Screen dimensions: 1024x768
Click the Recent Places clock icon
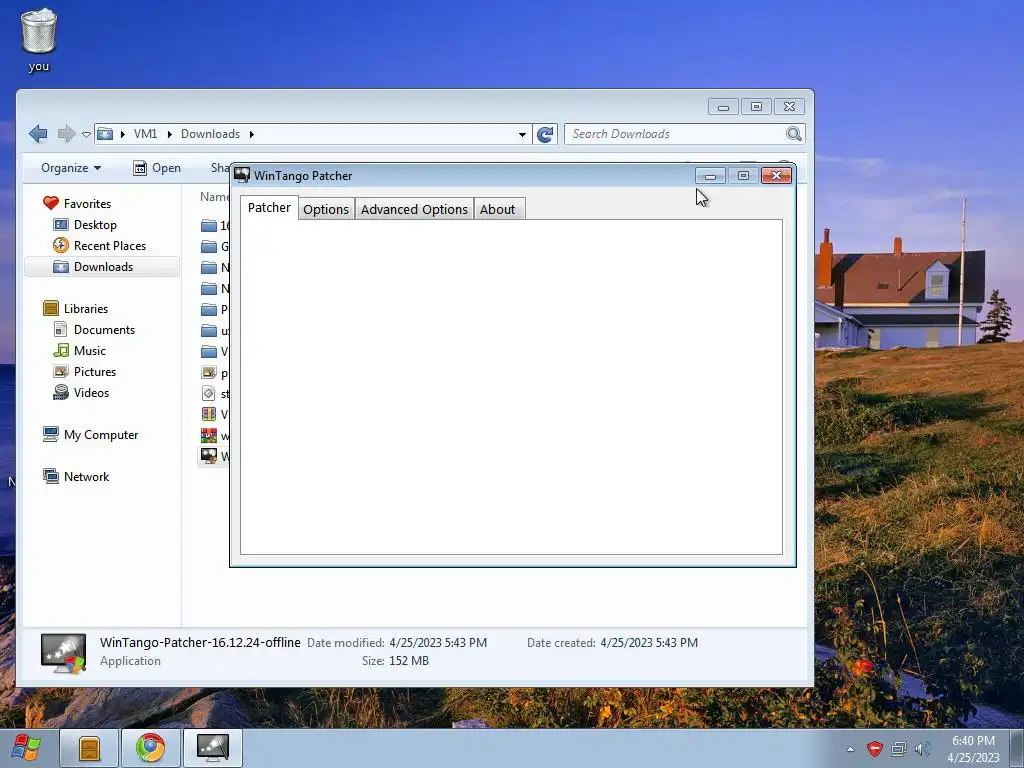pyautogui.click(x=61, y=246)
